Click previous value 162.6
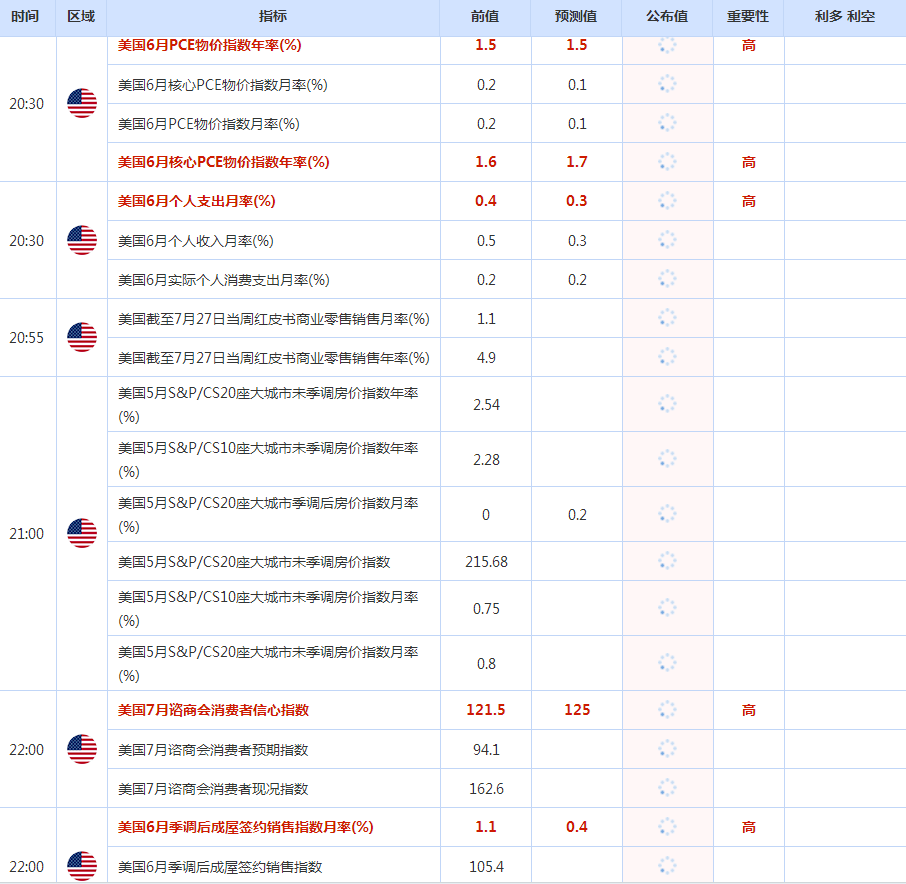The height and width of the screenshot is (884, 906). pyautogui.click(x=486, y=789)
